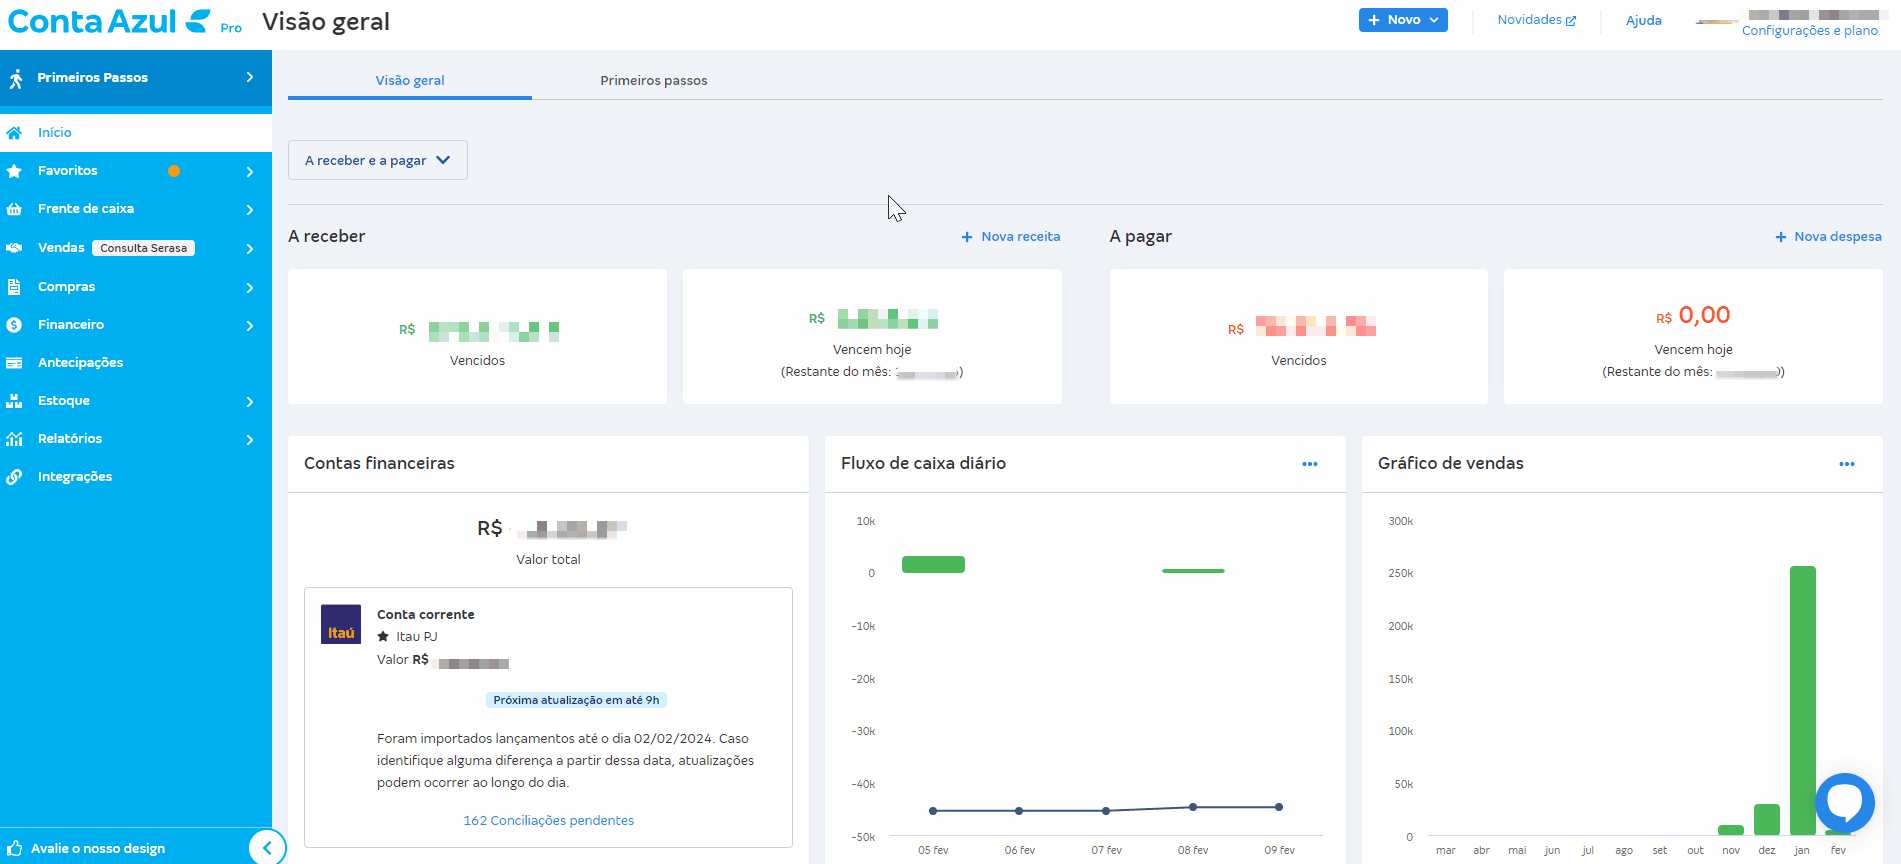This screenshot has height=864, width=1901.
Task: Click the Consulta Serasa badge
Action: tap(144, 248)
